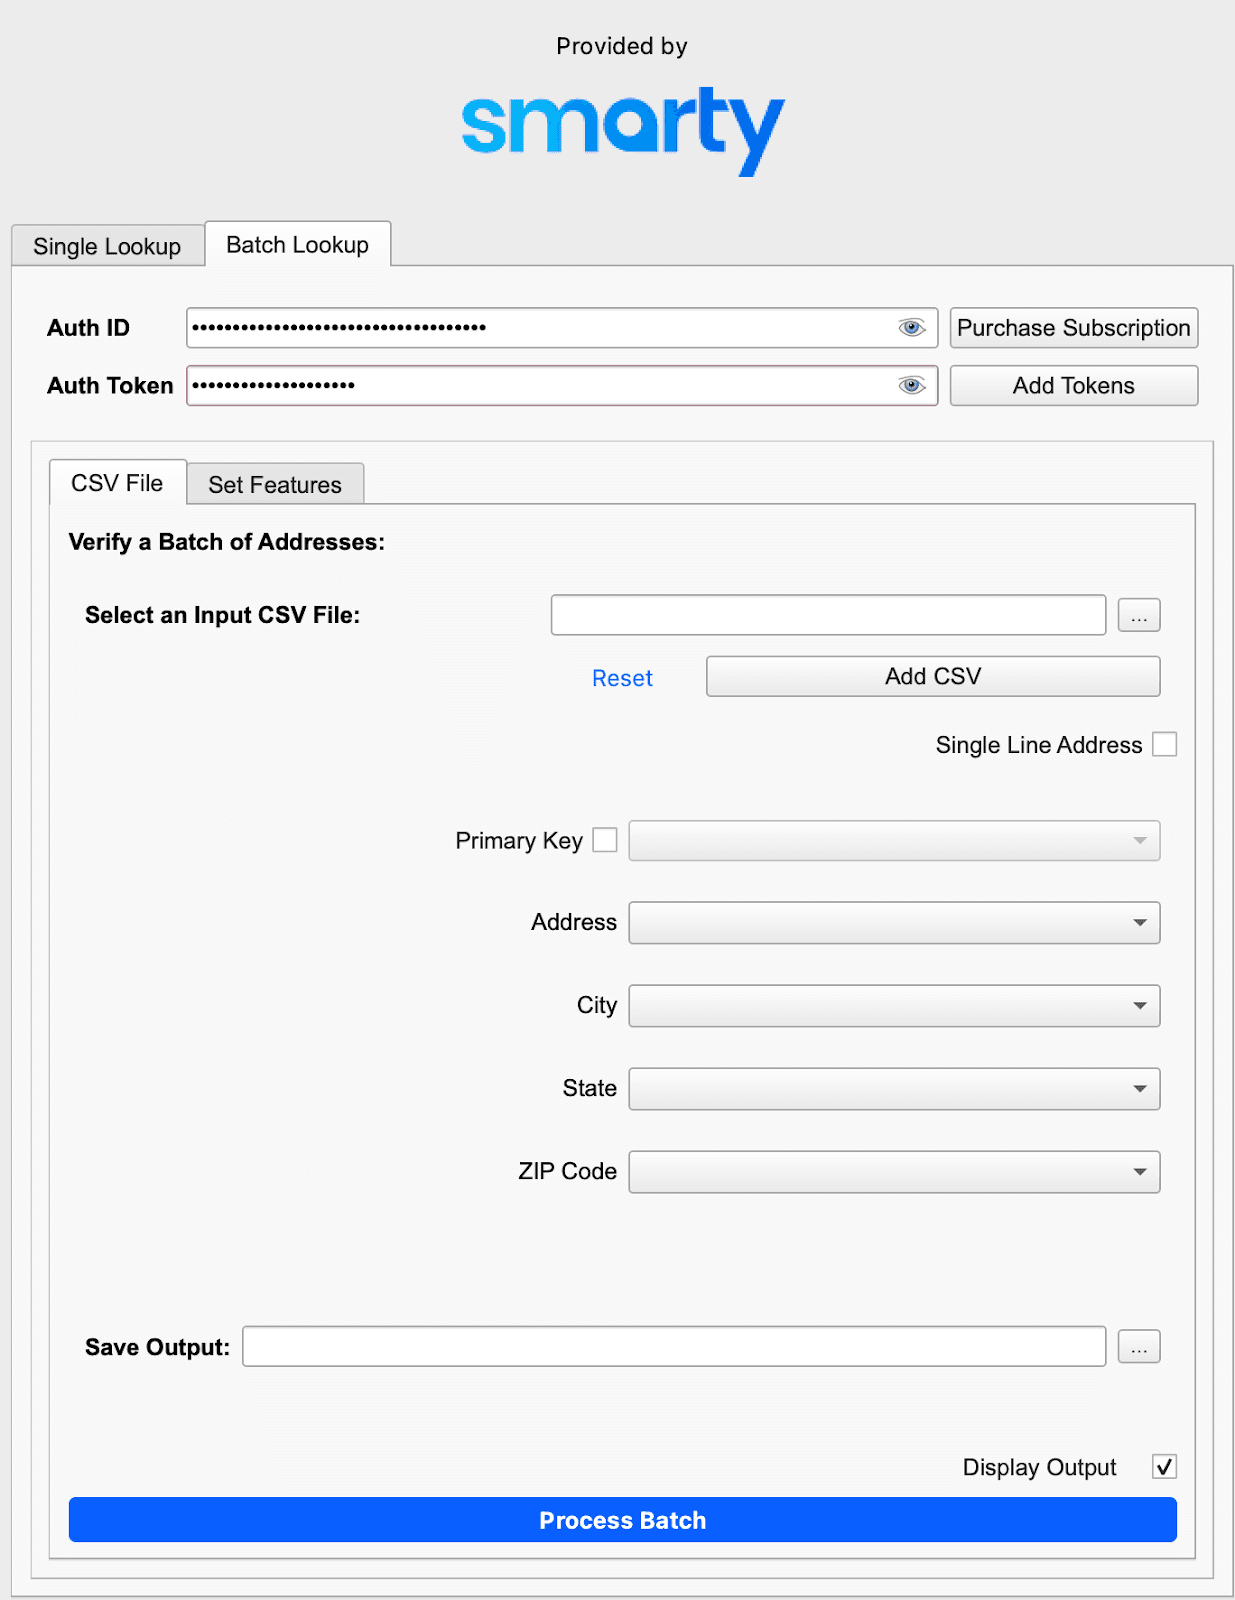Focus the Auth Token input field
Screen dimensions: 1235x1600
click(562, 386)
